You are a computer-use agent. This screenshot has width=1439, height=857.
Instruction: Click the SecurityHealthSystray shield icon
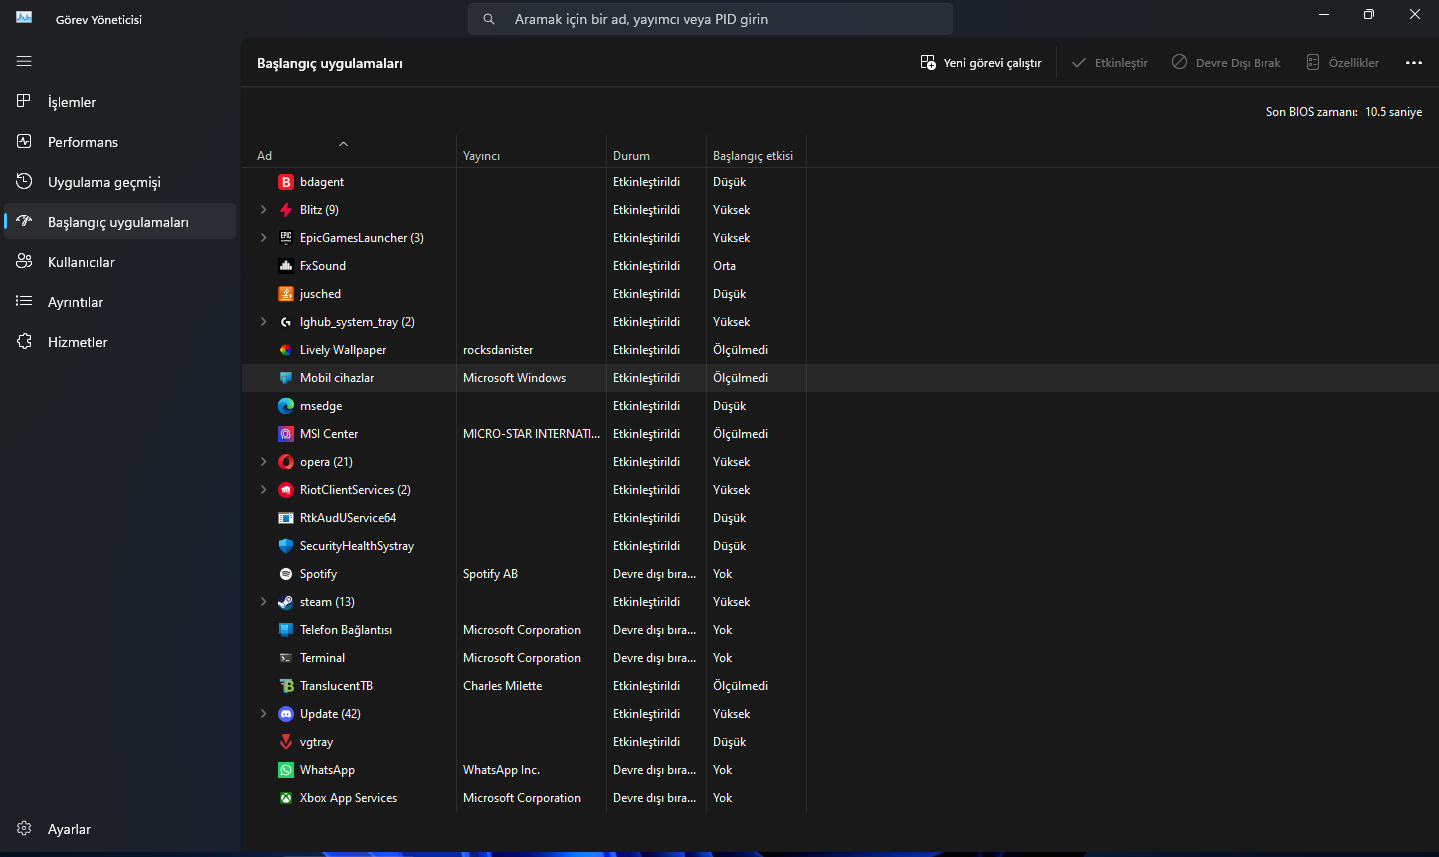pyautogui.click(x=286, y=546)
